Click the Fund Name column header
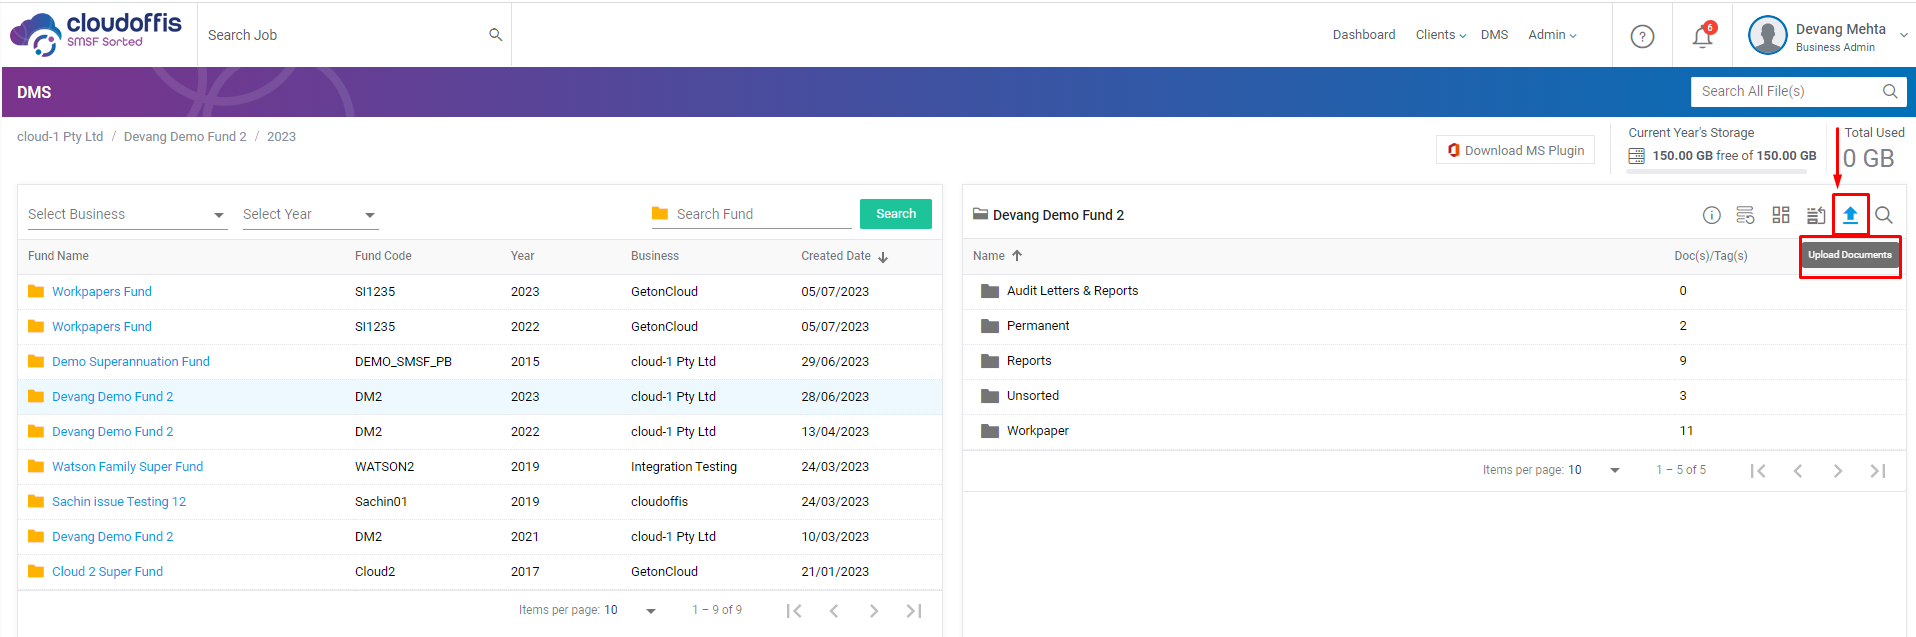Image resolution: width=1916 pixels, height=637 pixels. pos(58,256)
